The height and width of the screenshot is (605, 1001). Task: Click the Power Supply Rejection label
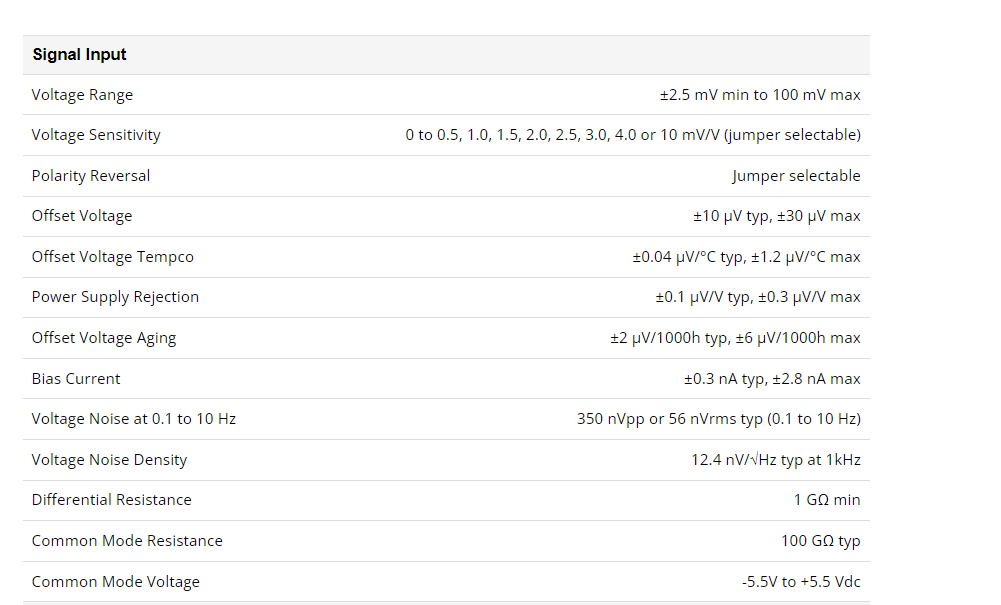click(x=115, y=297)
